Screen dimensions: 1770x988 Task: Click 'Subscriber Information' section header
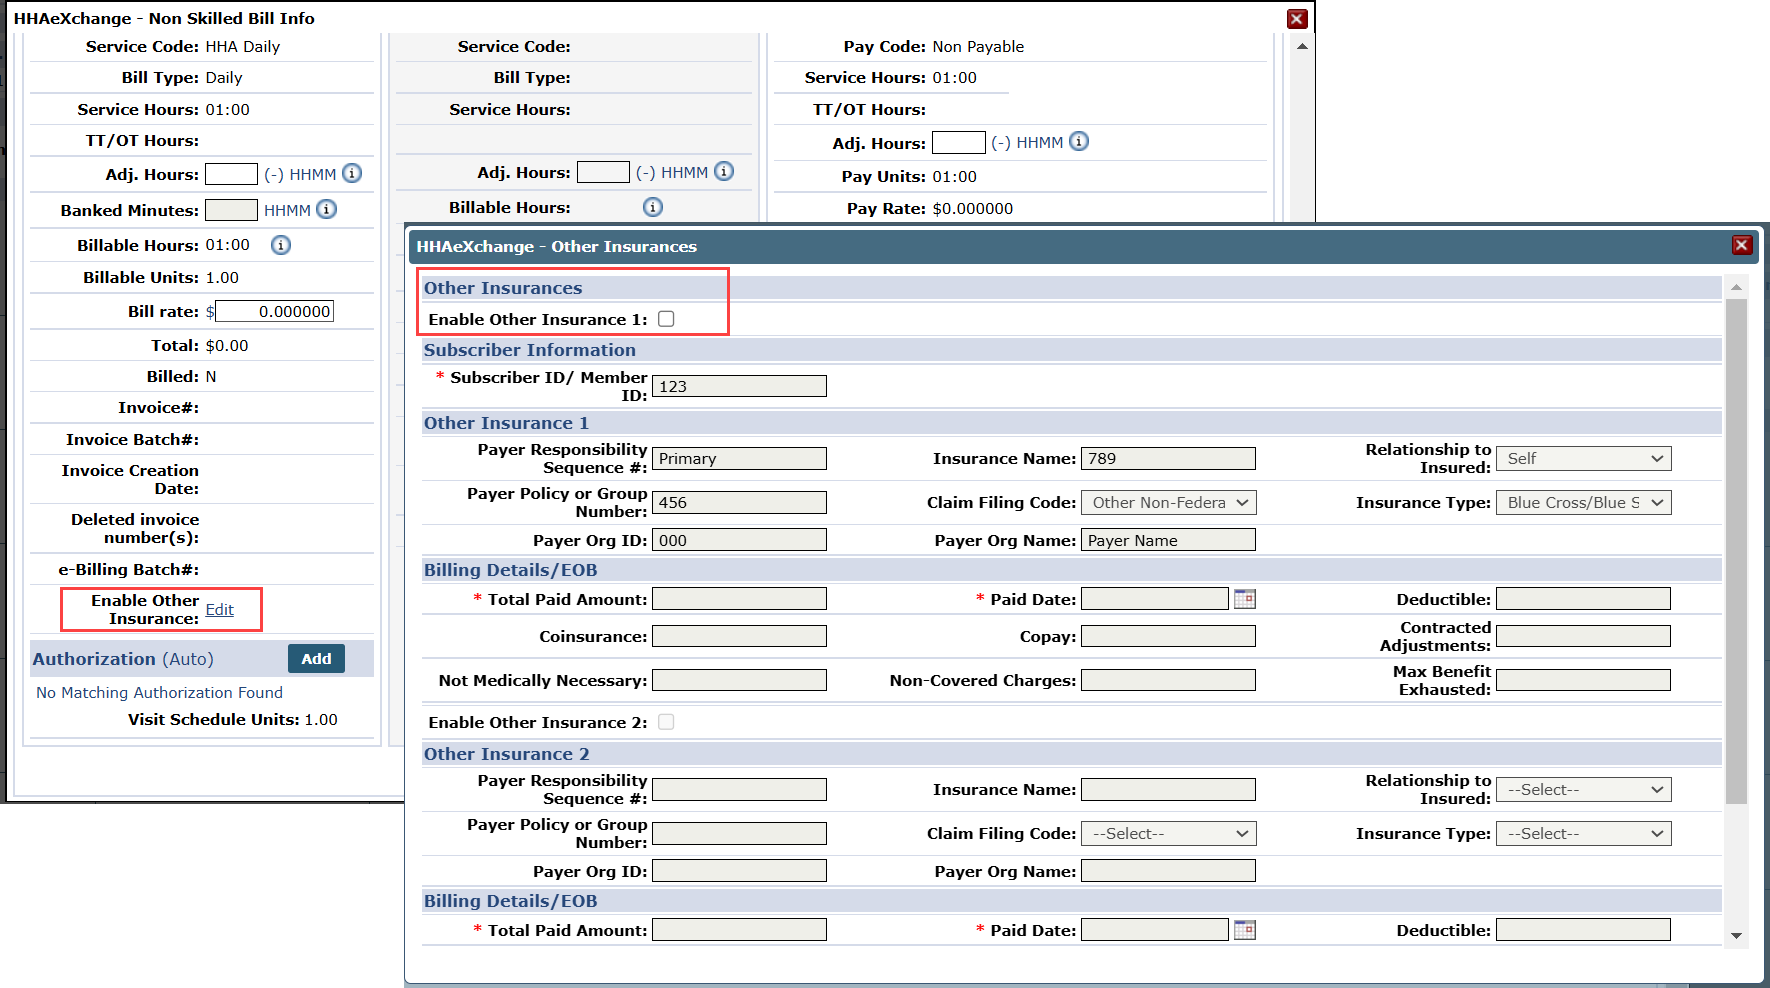coord(530,350)
